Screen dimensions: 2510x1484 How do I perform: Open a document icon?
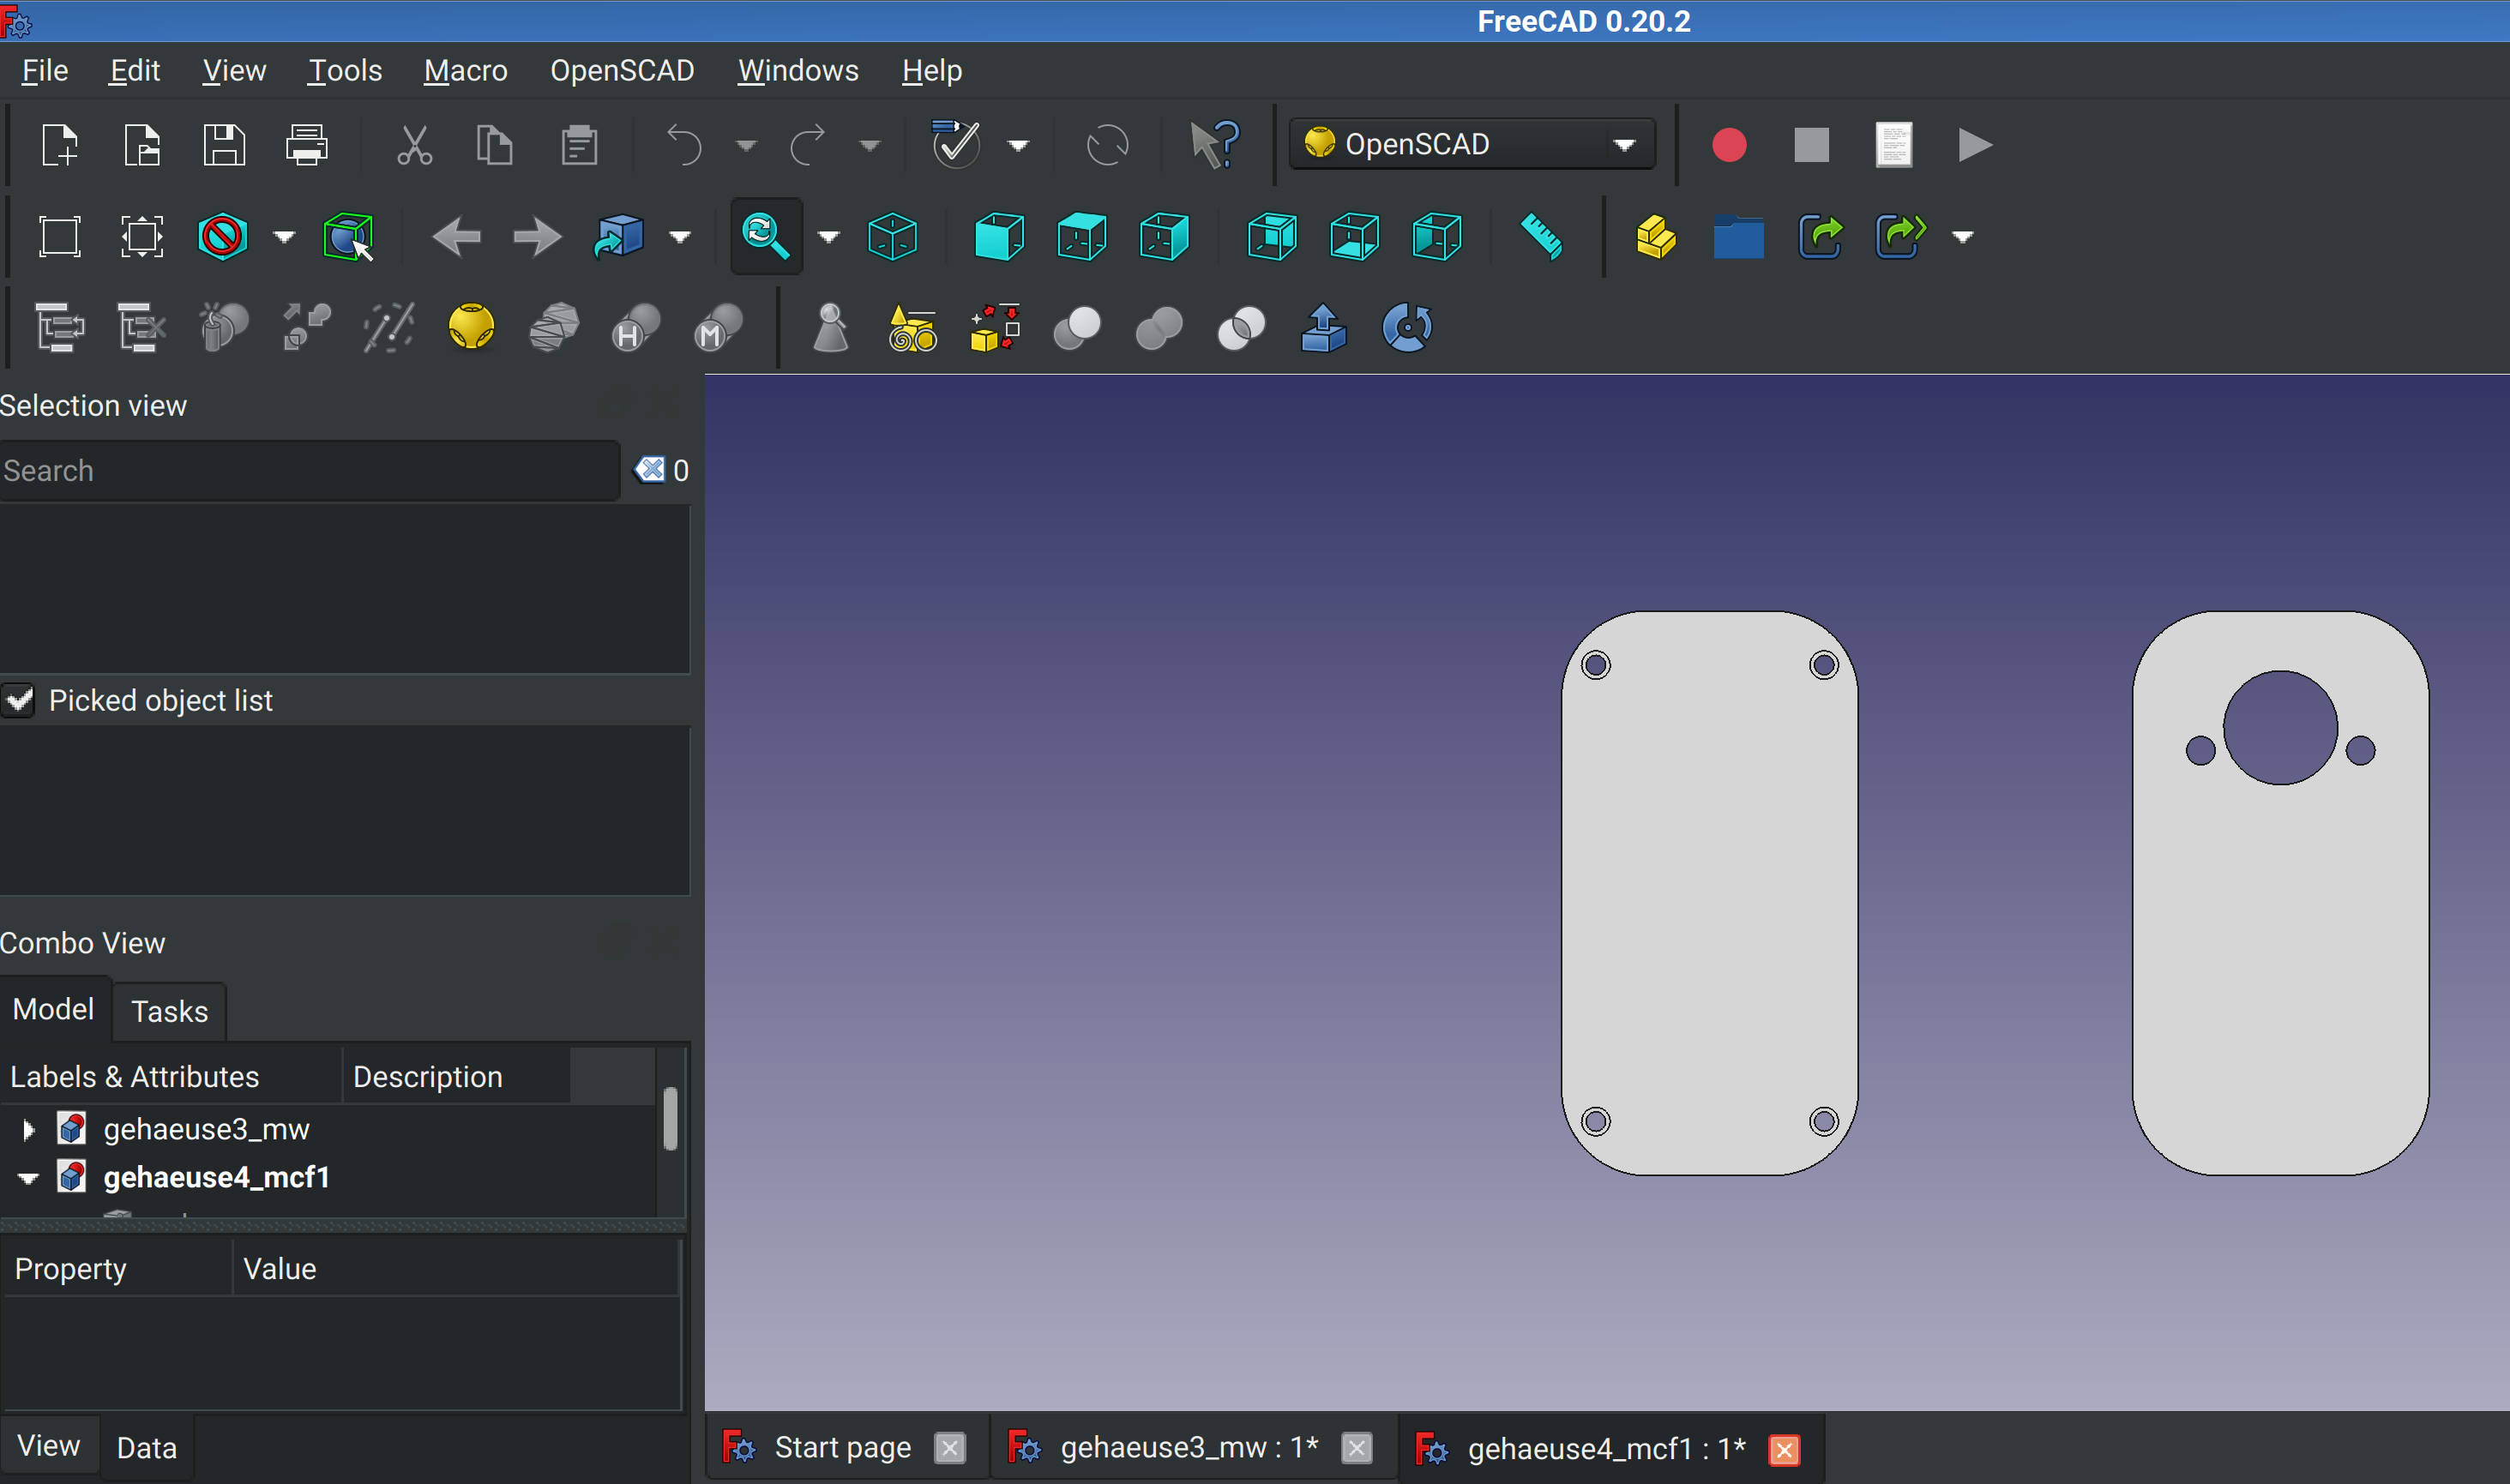point(142,145)
